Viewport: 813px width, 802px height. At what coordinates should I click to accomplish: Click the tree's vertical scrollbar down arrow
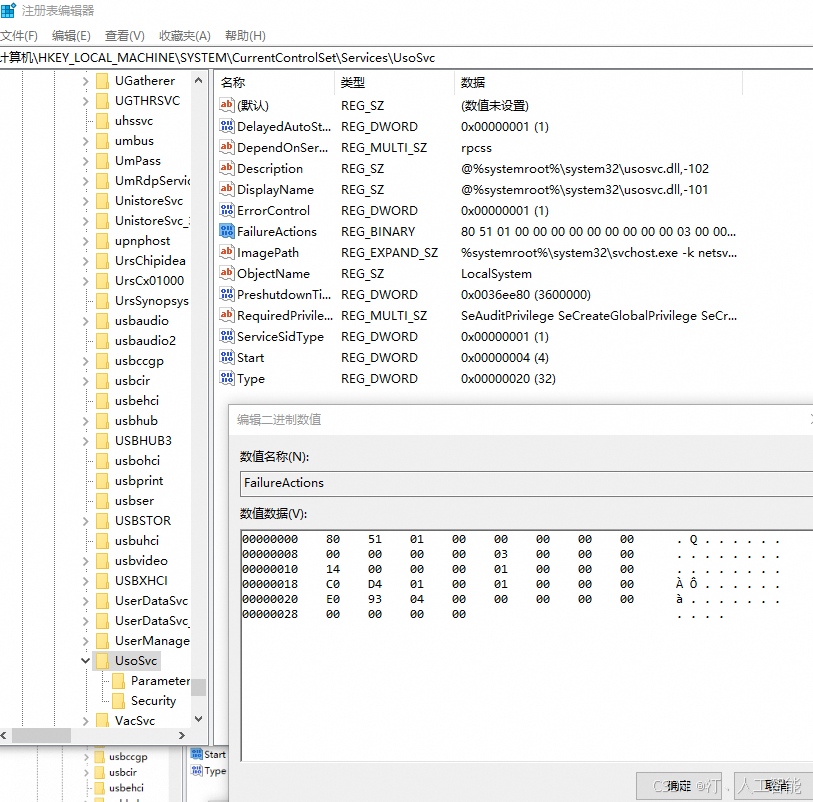[x=199, y=719]
